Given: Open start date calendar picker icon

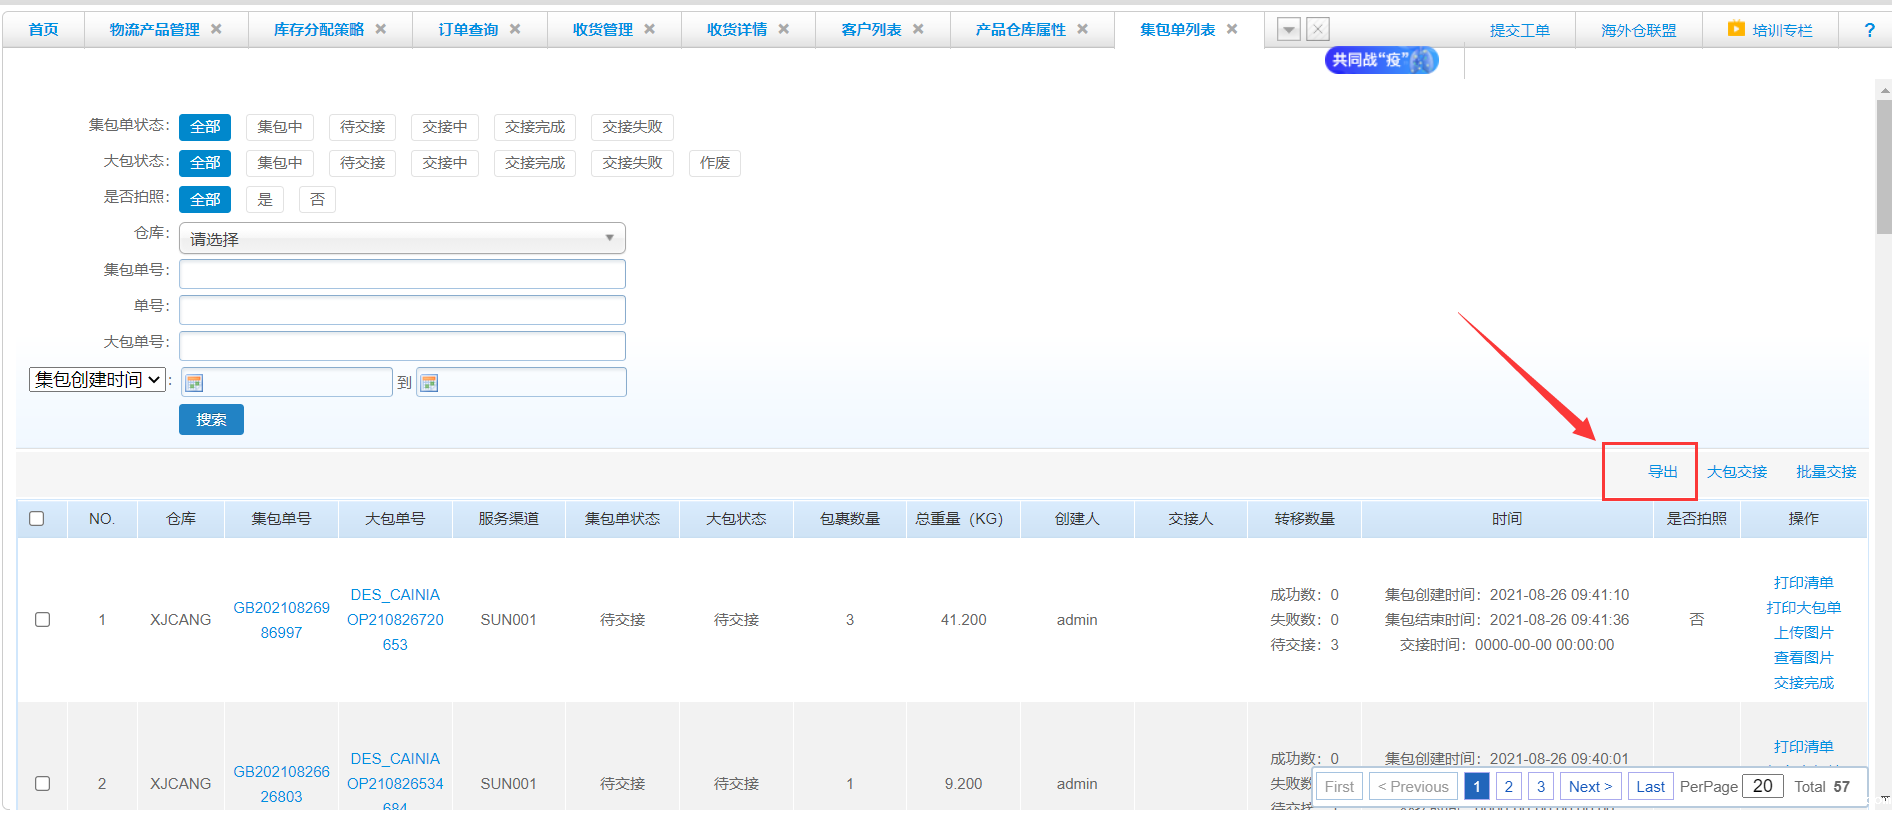Looking at the screenshot, I should pos(195,383).
